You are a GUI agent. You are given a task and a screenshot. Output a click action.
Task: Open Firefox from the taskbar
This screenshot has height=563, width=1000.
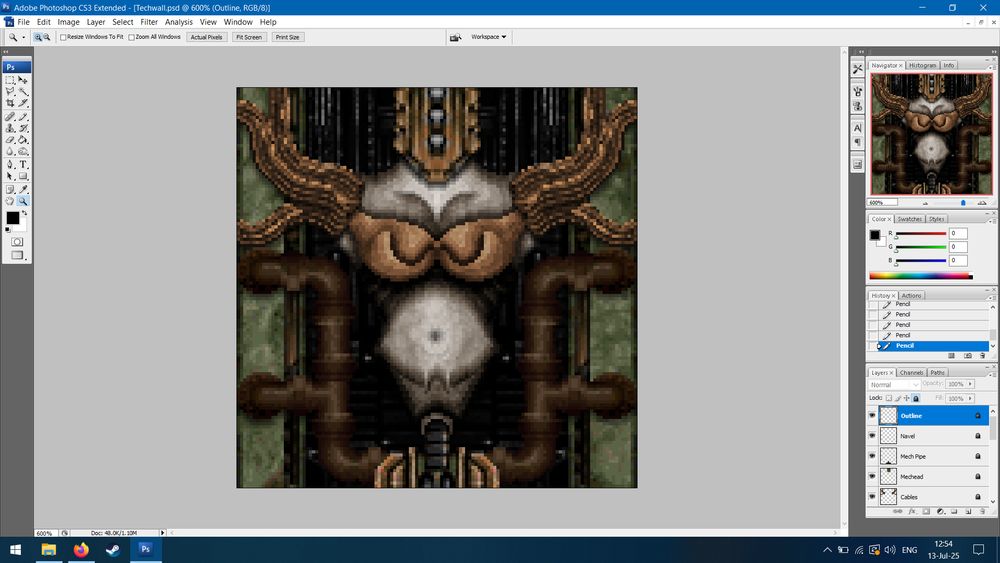tap(81, 549)
